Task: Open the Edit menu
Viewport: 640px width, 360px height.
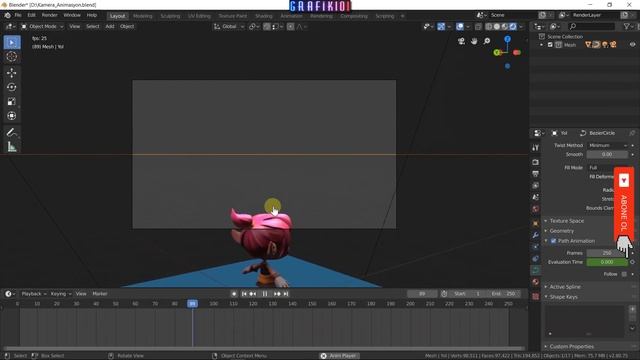Action: [31, 16]
